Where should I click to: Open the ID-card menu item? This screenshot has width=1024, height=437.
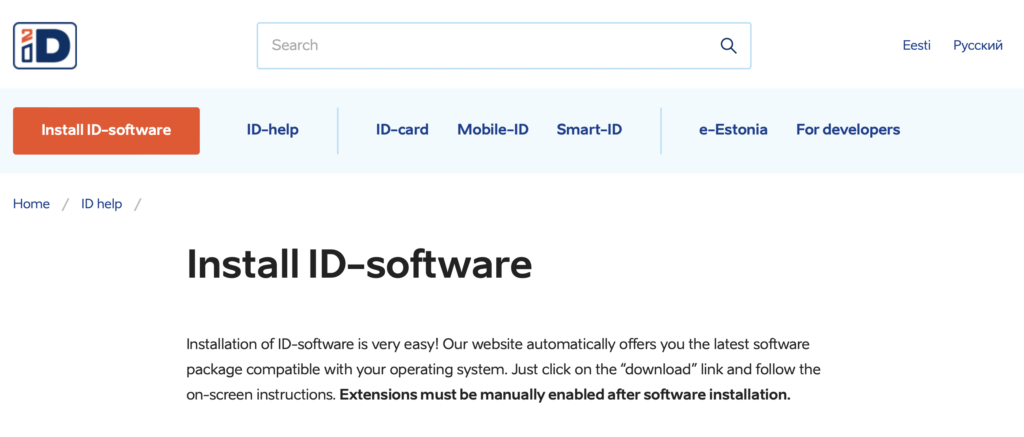402,130
